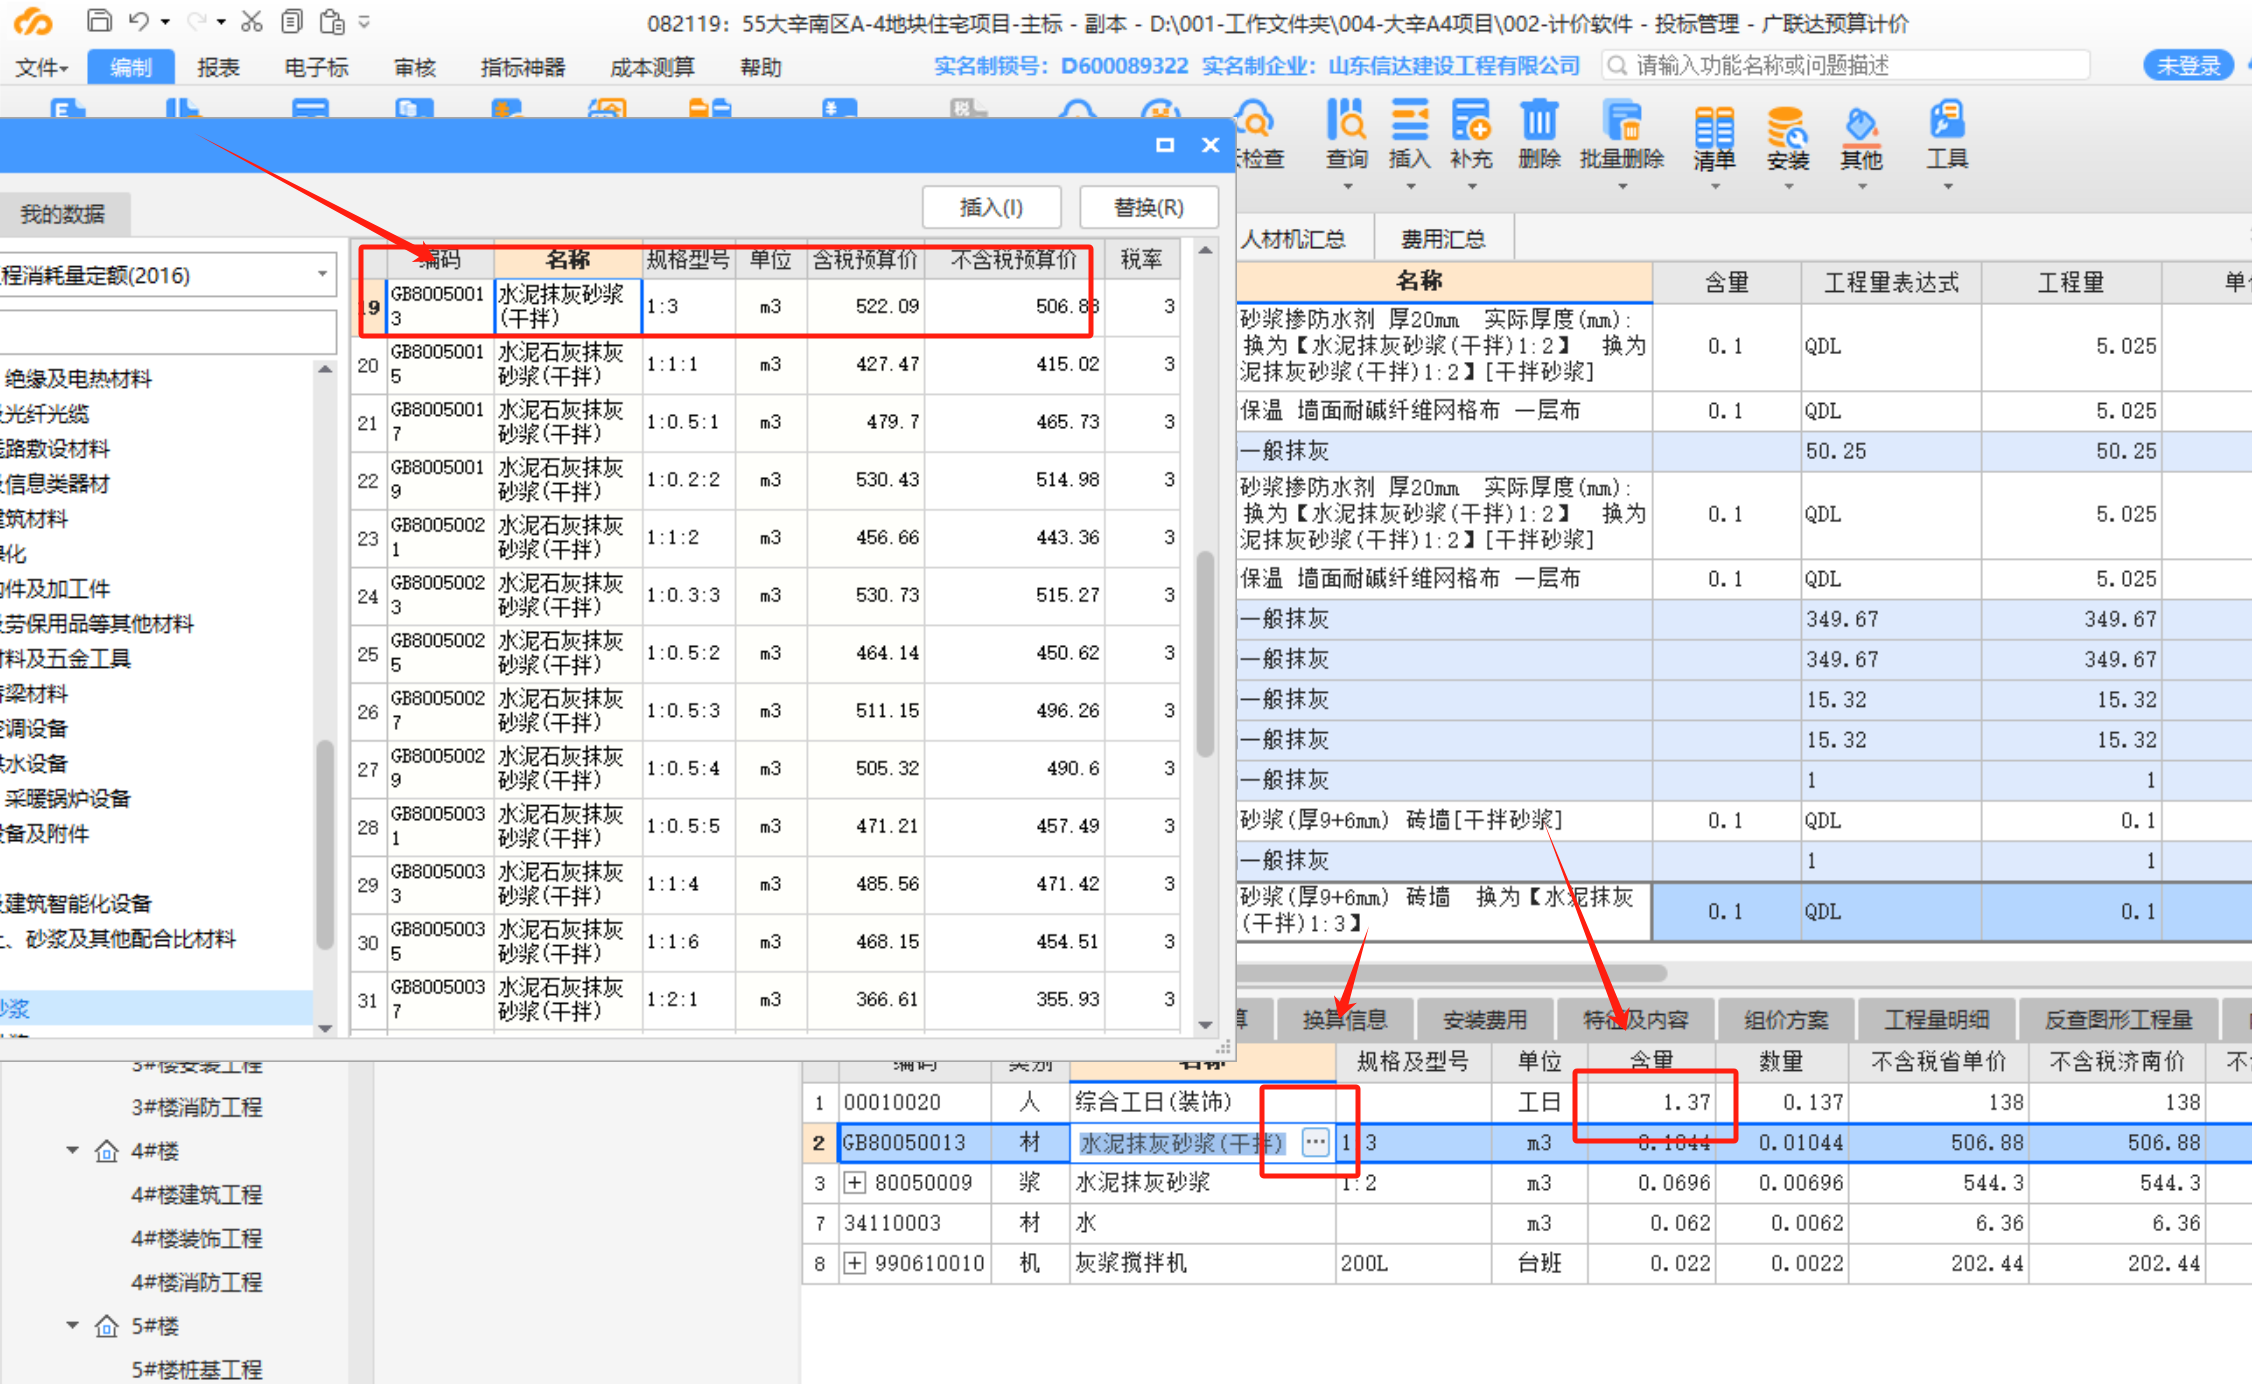2252x1384 pixels.
Task: Expand row 990610010 灰浆搅拌机 plus box
Action: pos(854,1263)
